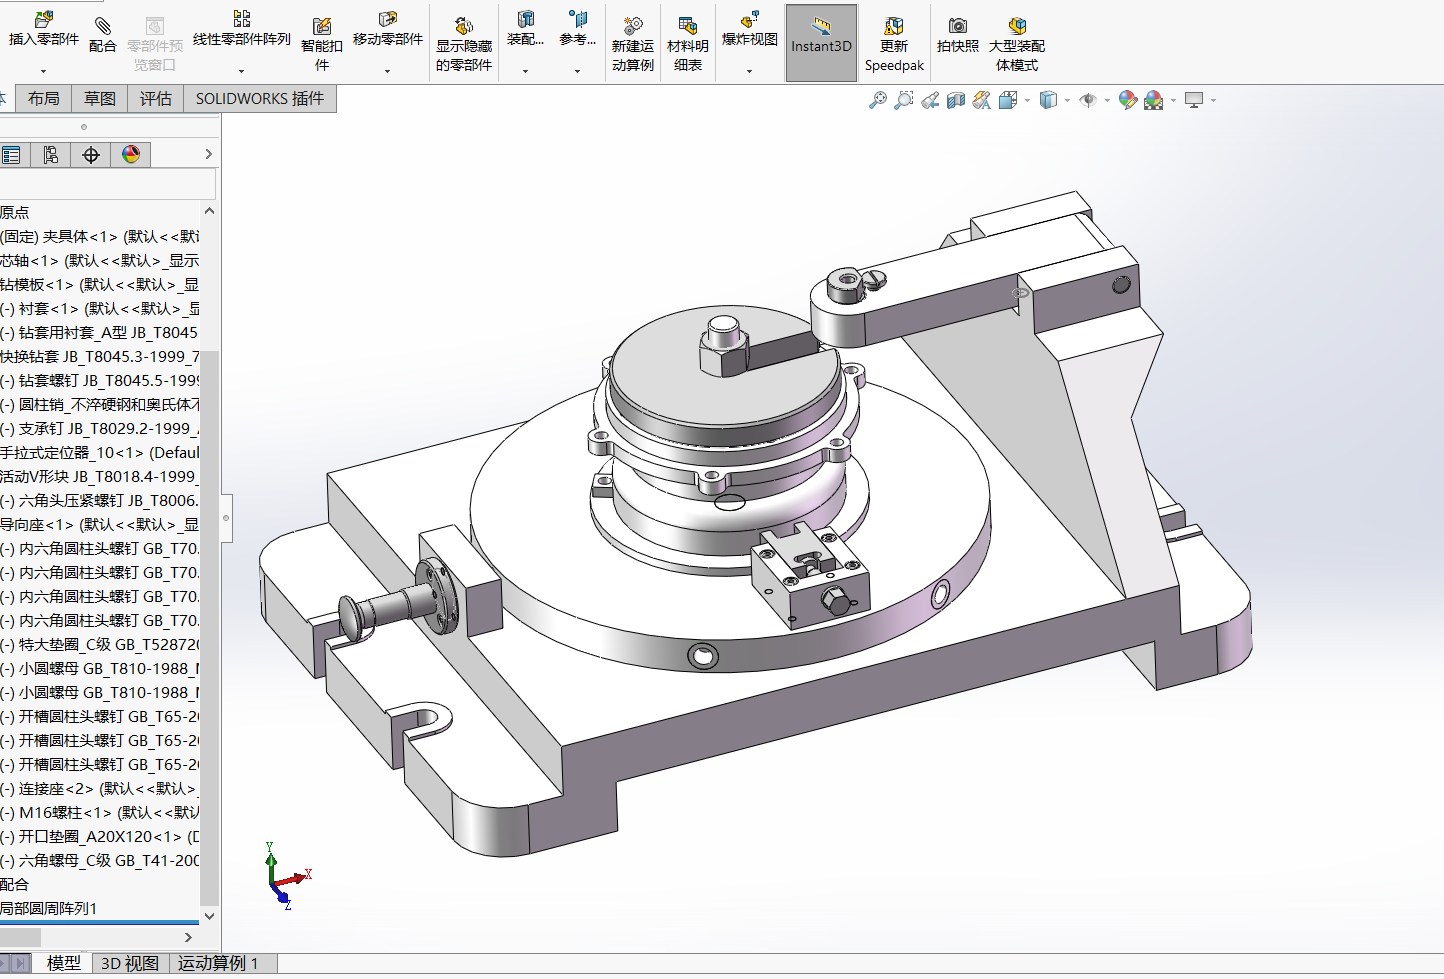
Task: Expand the 移动零部件 dropdown arrow
Action: pyautogui.click(x=388, y=71)
